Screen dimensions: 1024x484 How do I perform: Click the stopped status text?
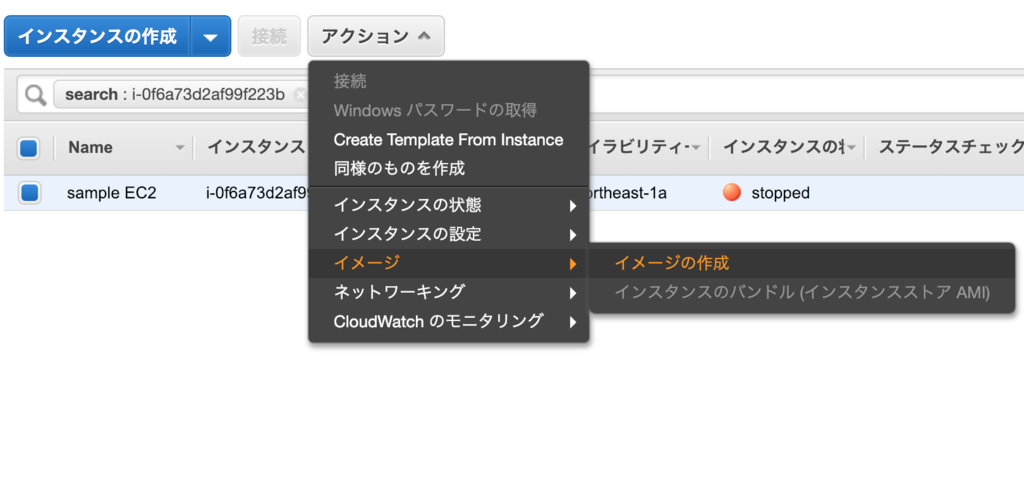pos(780,193)
